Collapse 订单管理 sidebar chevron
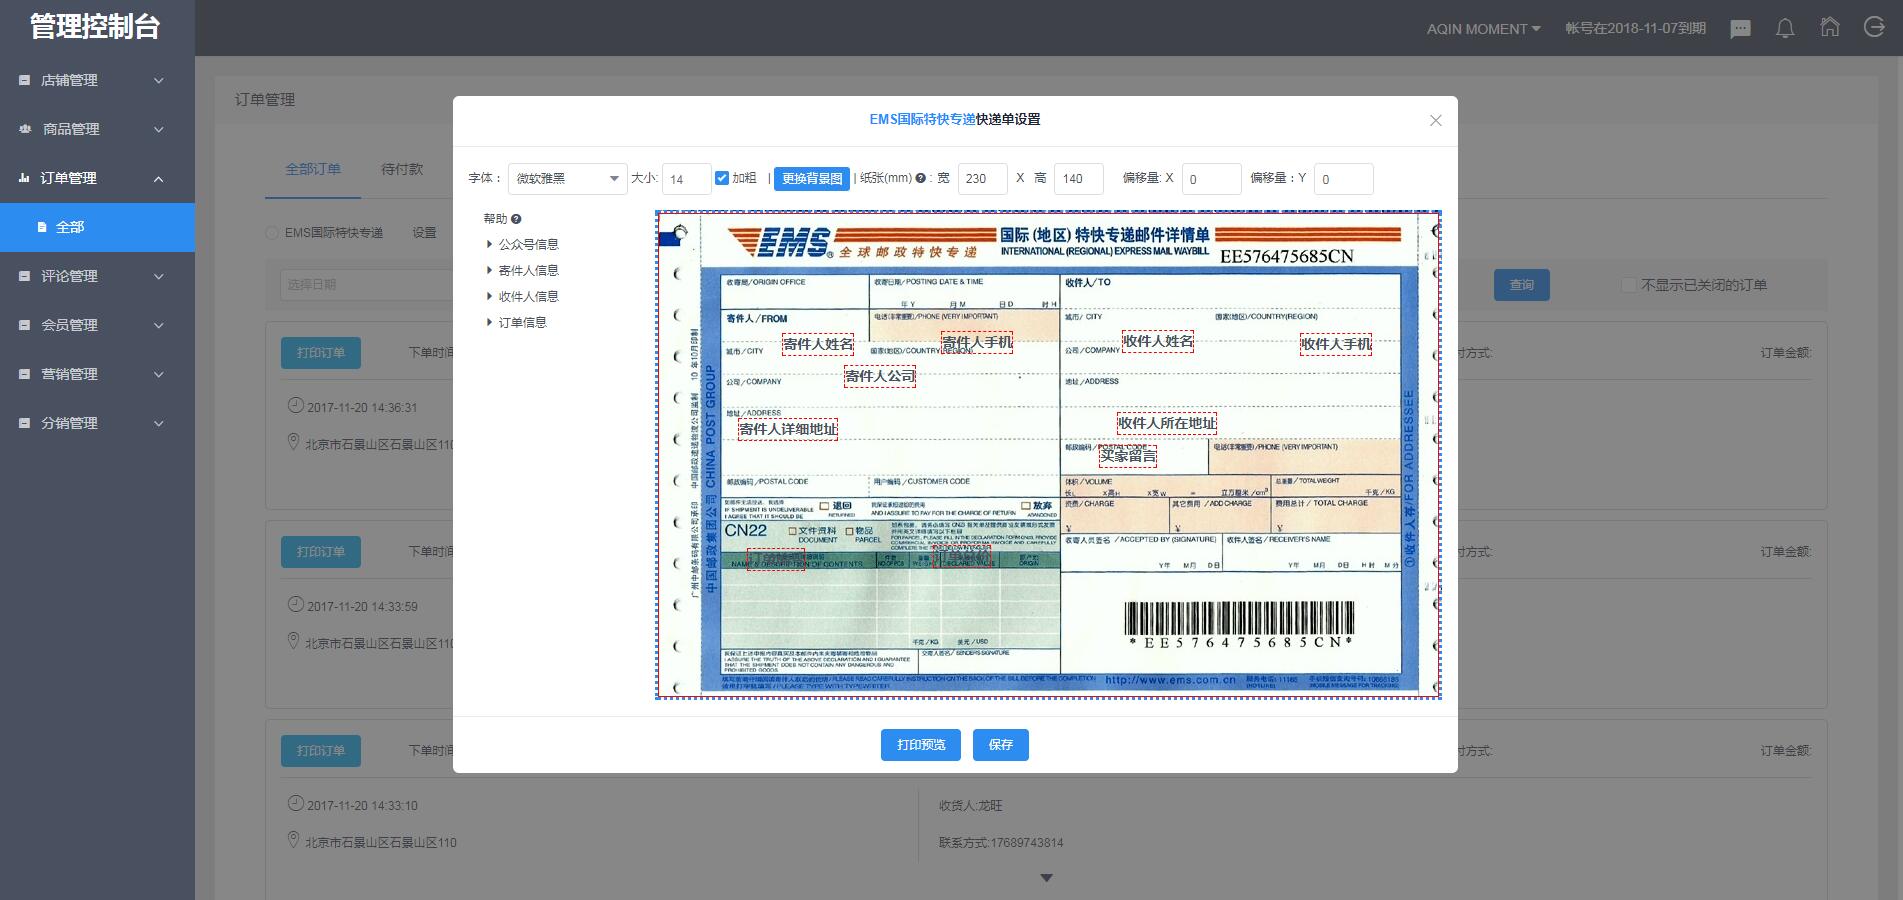Screen dimensions: 1903x900 [158, 178]
